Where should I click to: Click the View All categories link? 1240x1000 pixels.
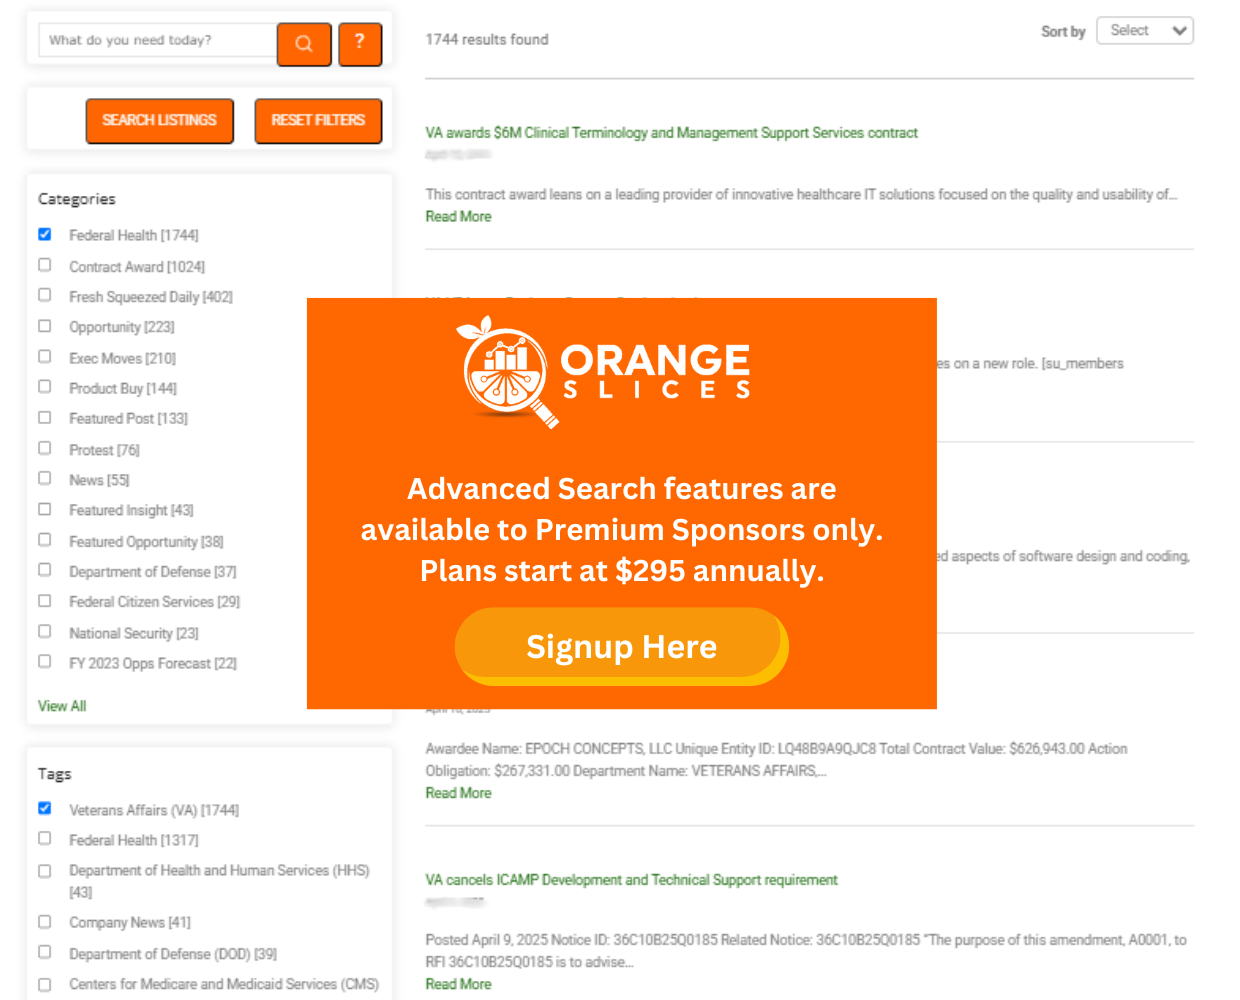(61, 705)
